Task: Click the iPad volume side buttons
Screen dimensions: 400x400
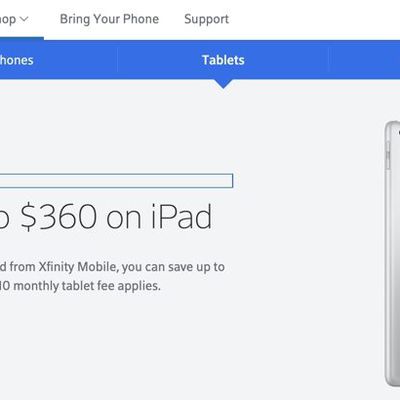Action: coord(387,154)
